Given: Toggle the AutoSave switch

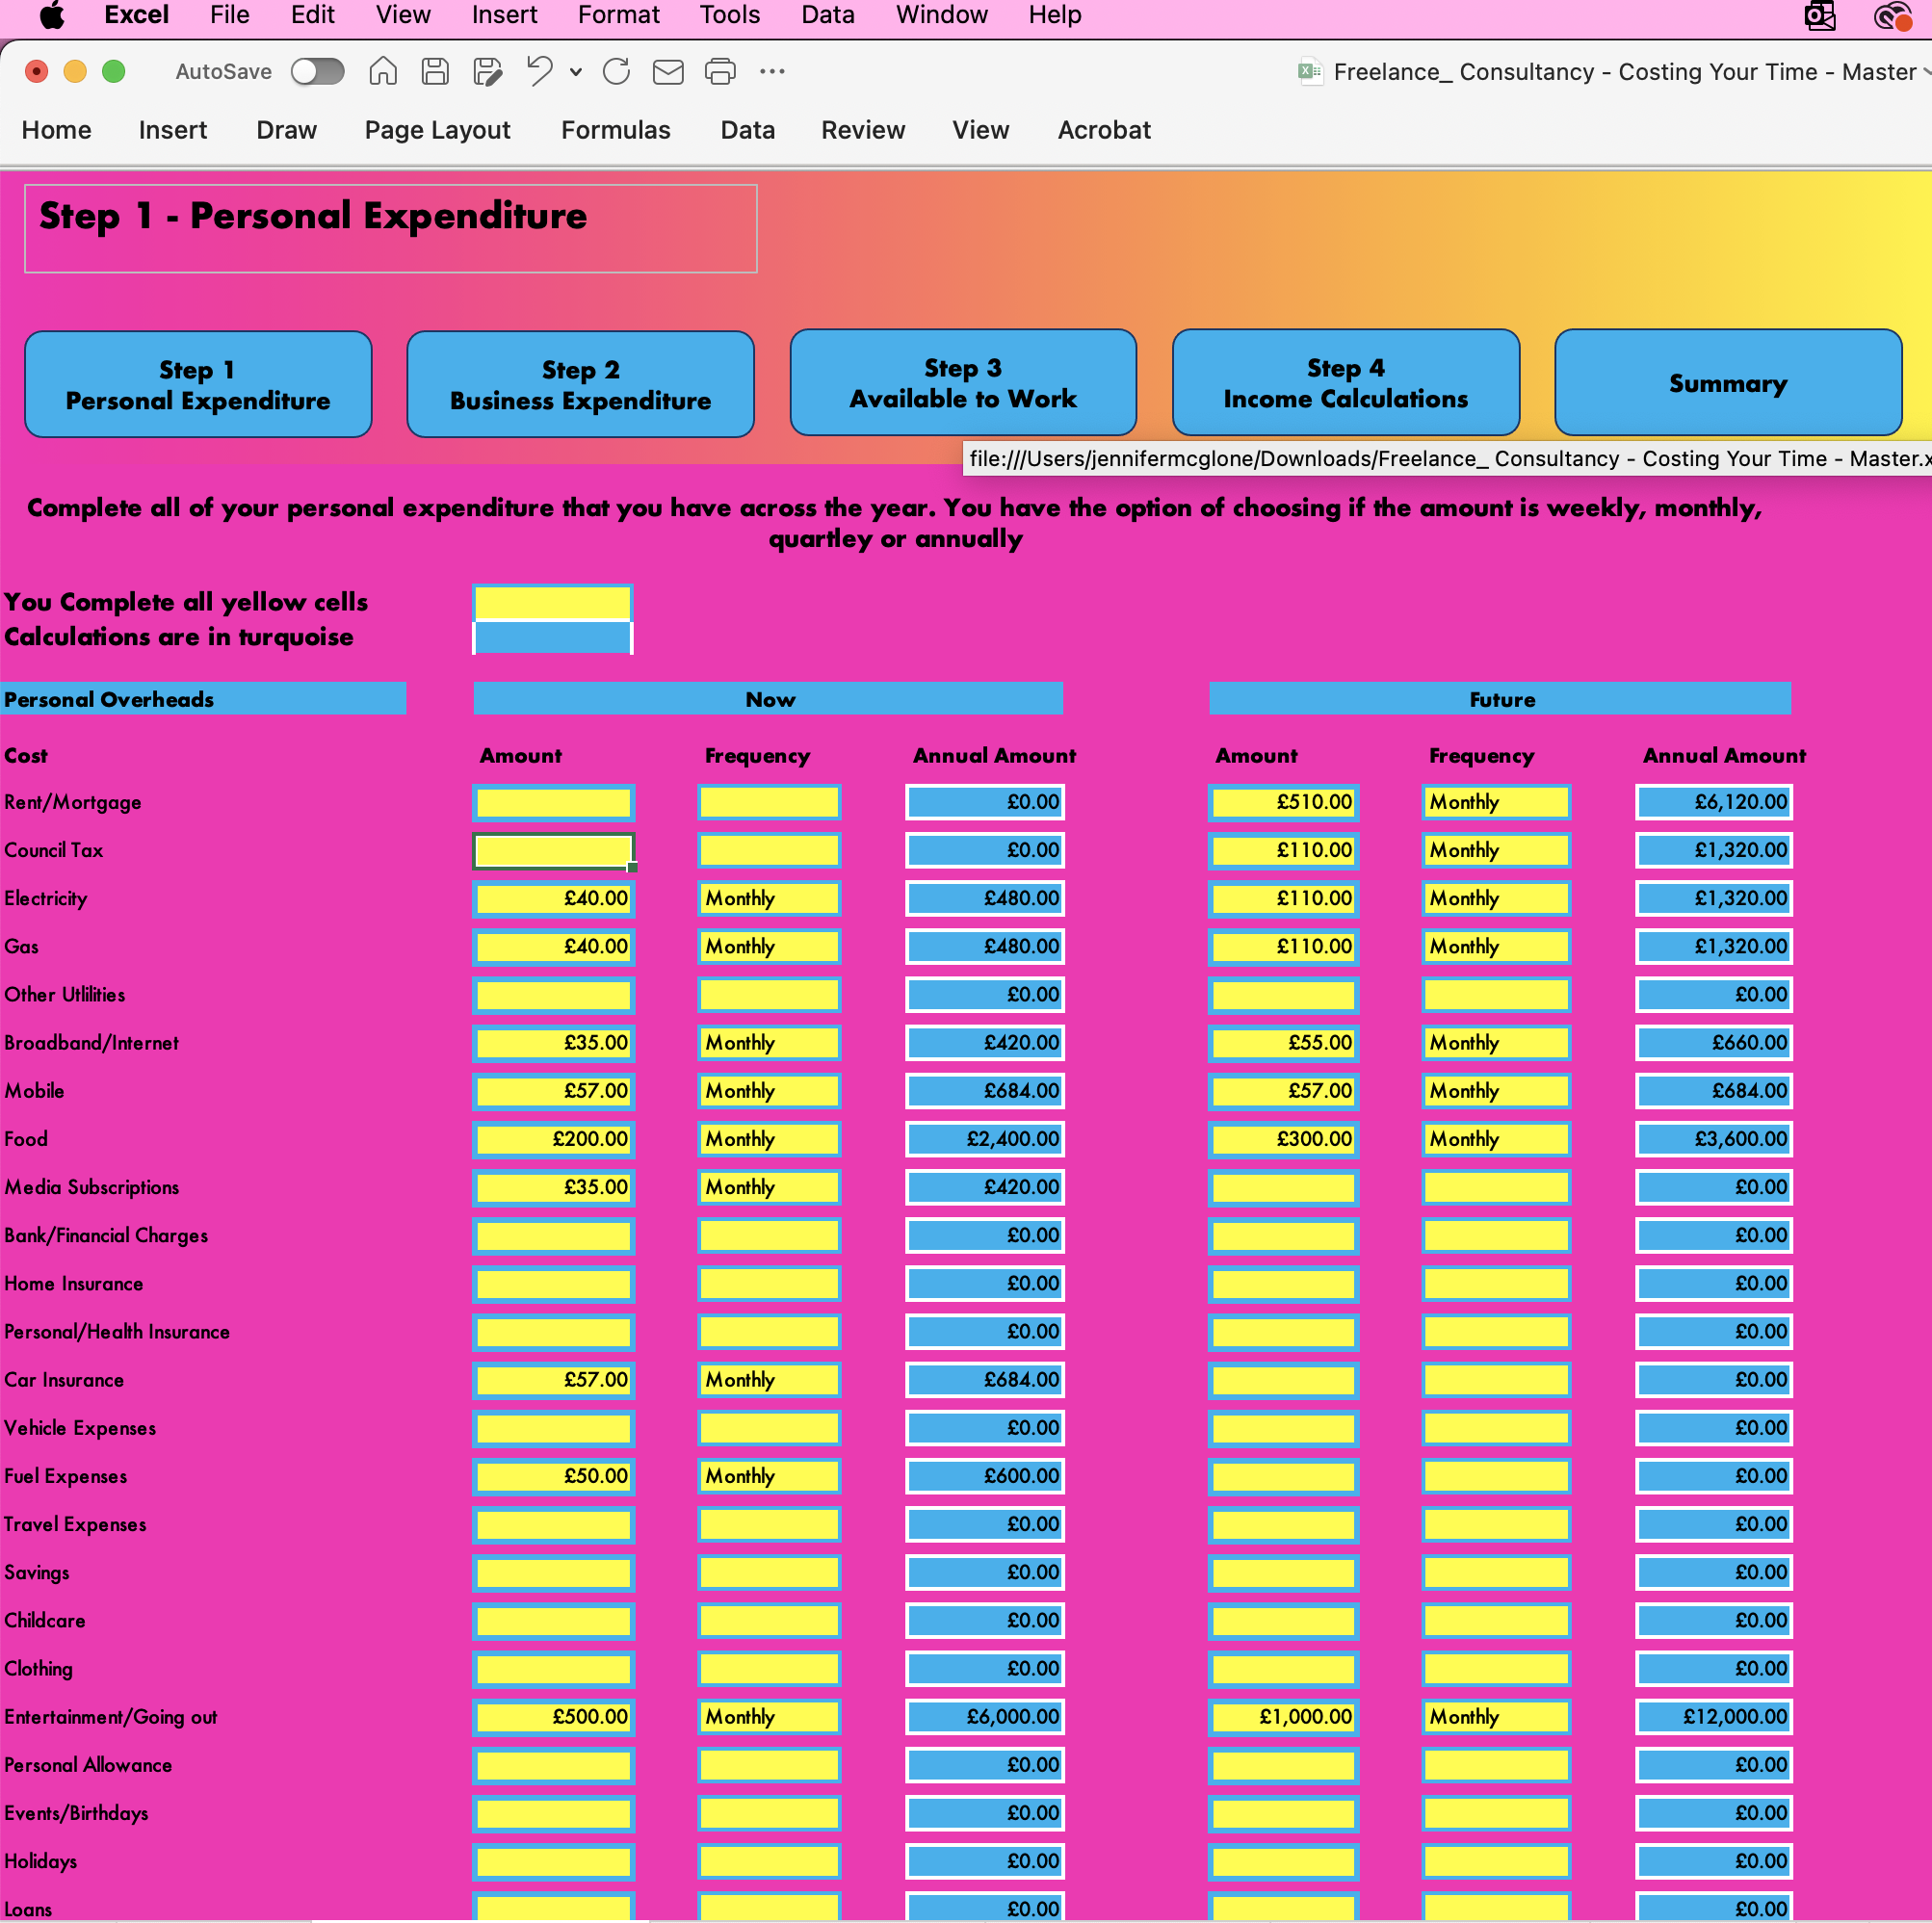Looking at the screenshot, I should [x=317, y=71].
